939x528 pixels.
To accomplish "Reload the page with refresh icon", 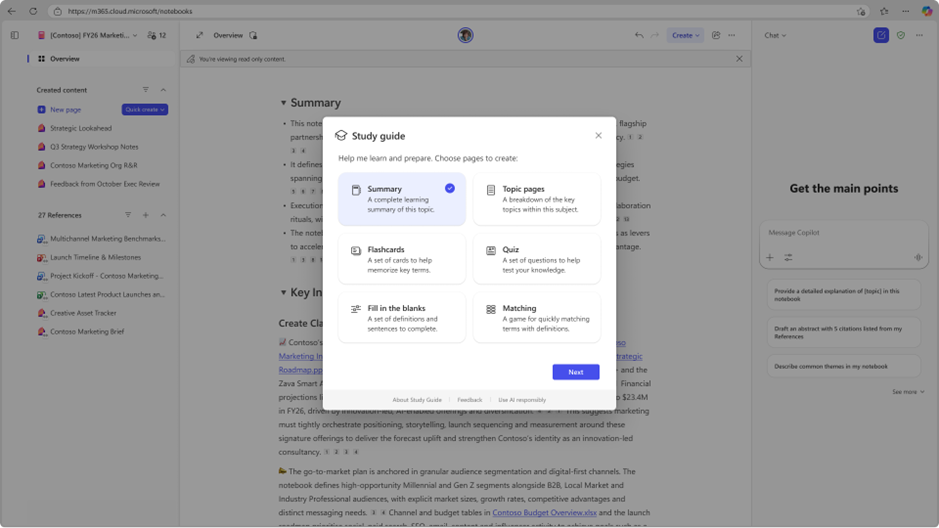I will [33, 11].
